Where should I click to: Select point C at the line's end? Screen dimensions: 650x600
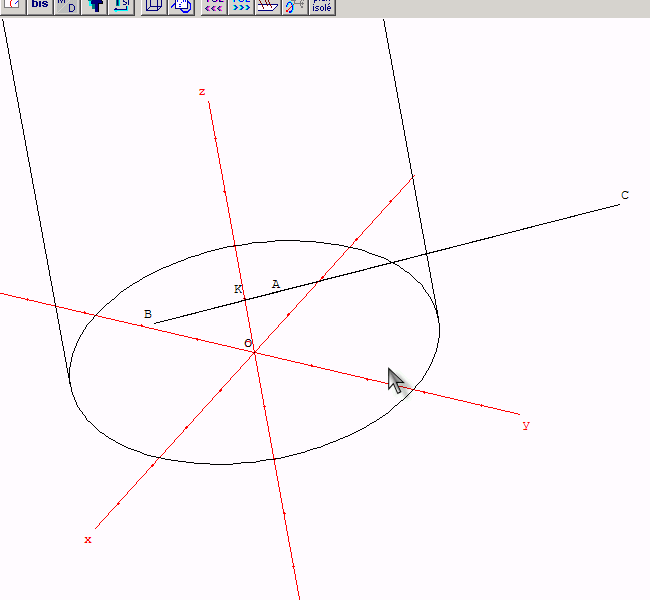[x=625, y=196]
